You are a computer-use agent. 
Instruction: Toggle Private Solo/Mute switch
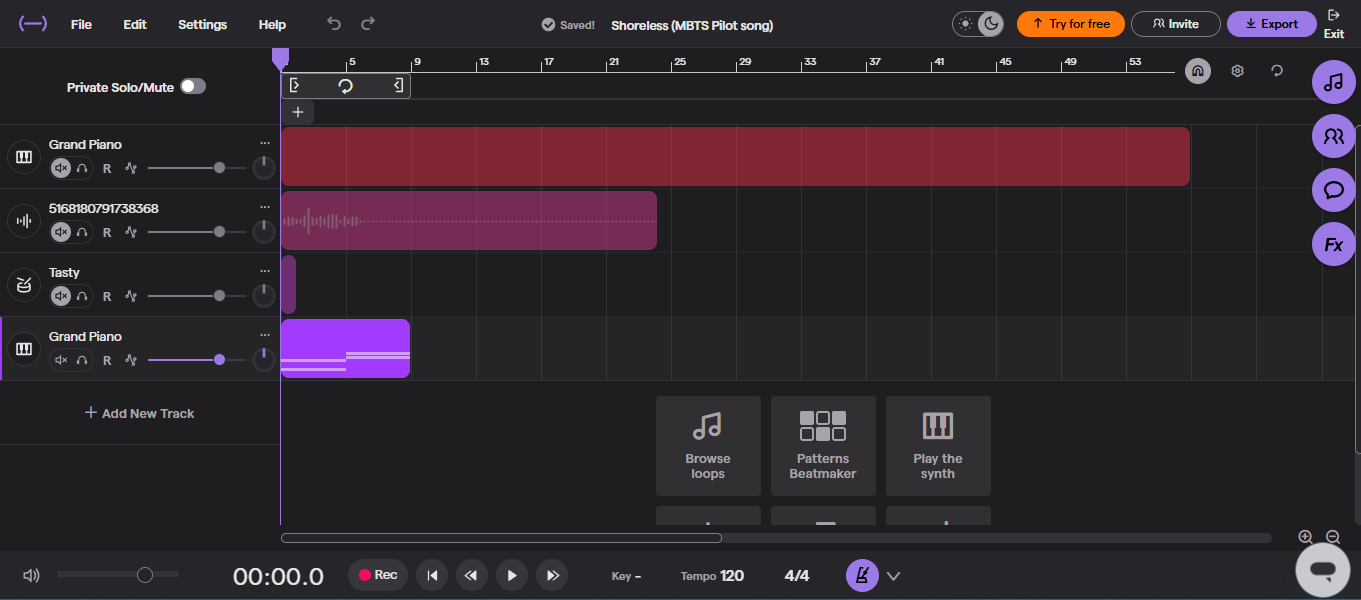[x=193, y=87]
